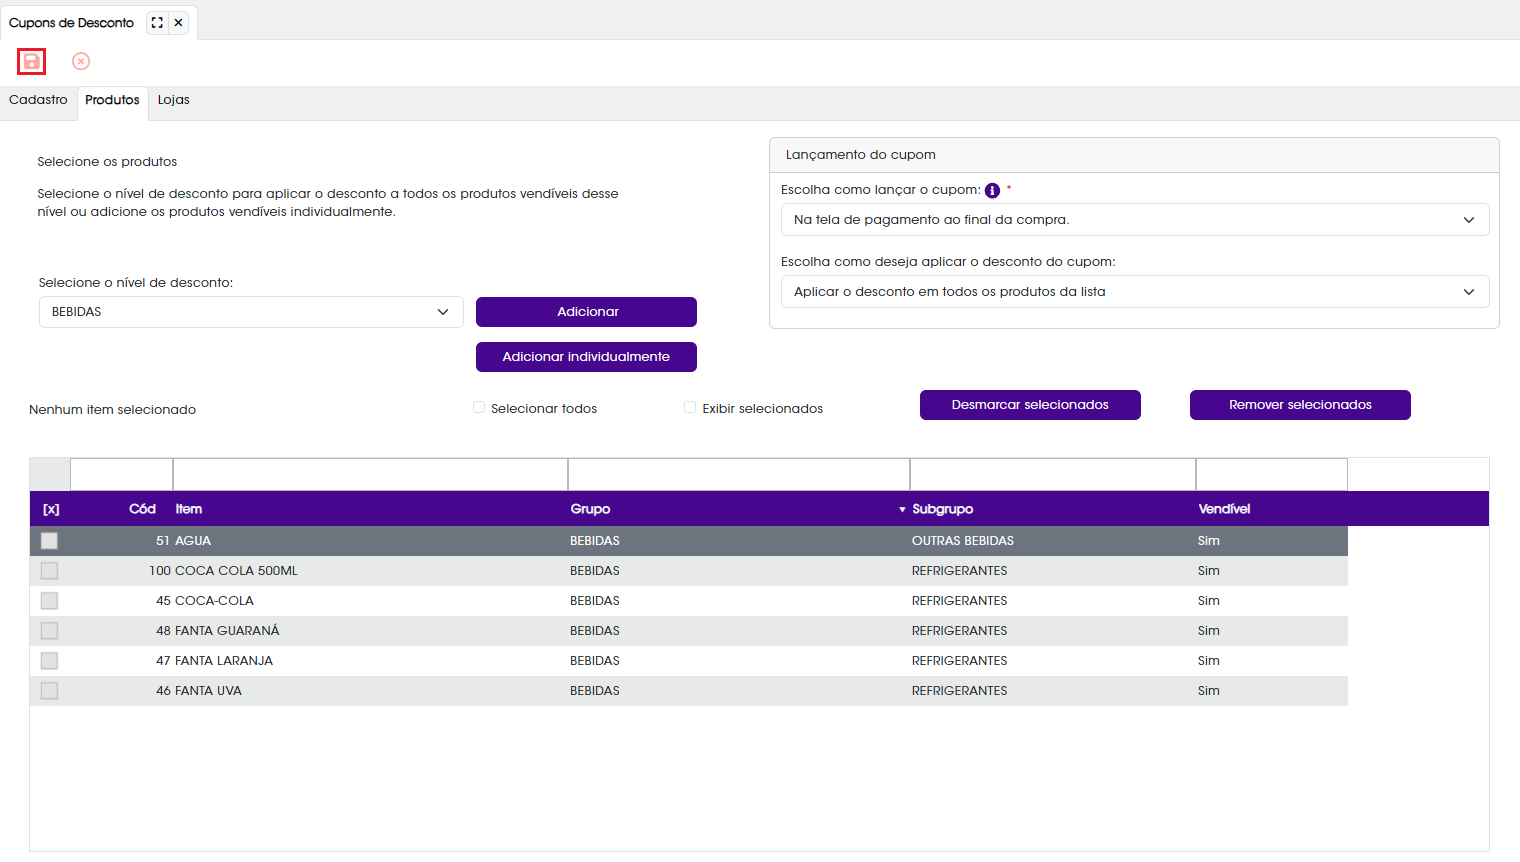Click Adicionar individualmente button

(x=586, y=357)
